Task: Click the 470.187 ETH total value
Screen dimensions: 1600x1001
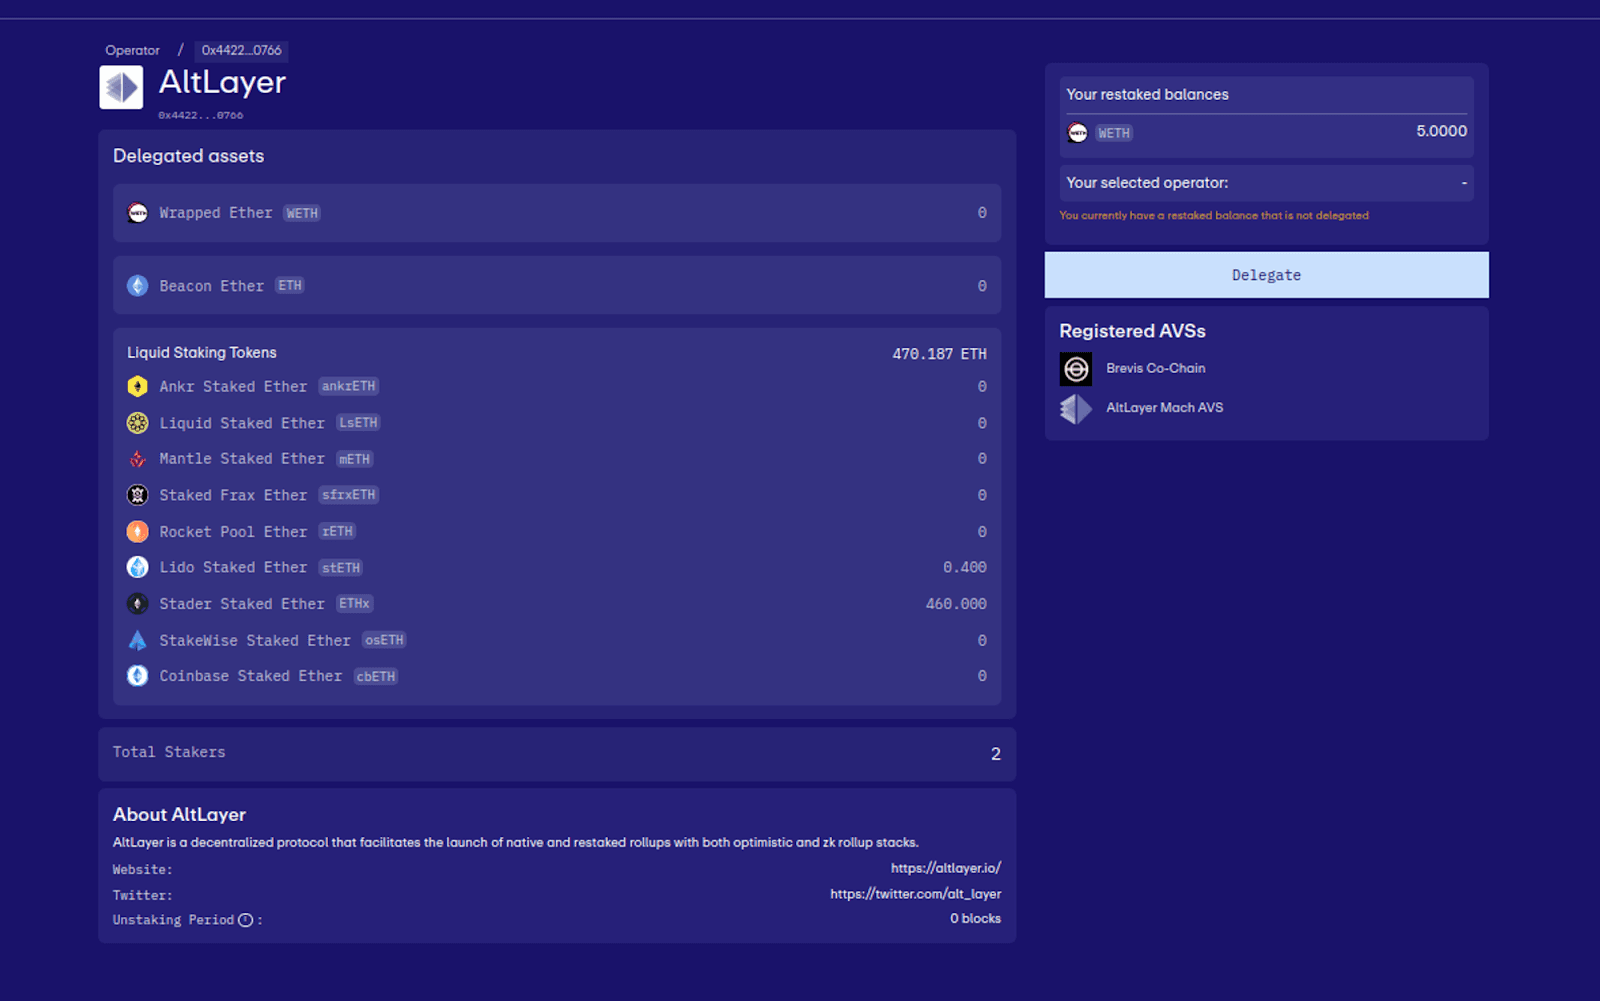Action: click(x=939, y=354)
